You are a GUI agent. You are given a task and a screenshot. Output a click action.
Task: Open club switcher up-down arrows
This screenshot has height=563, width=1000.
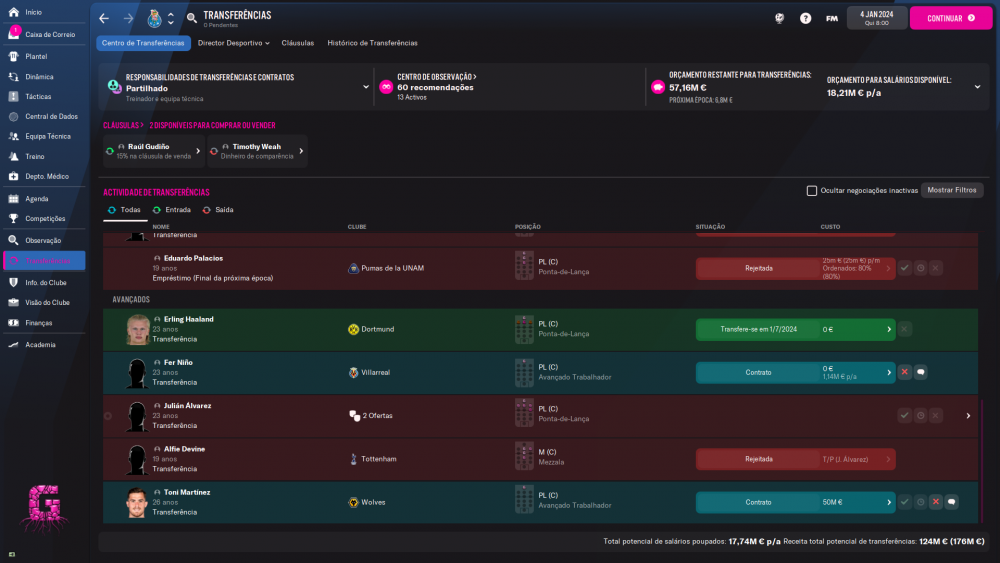point(170,18)
